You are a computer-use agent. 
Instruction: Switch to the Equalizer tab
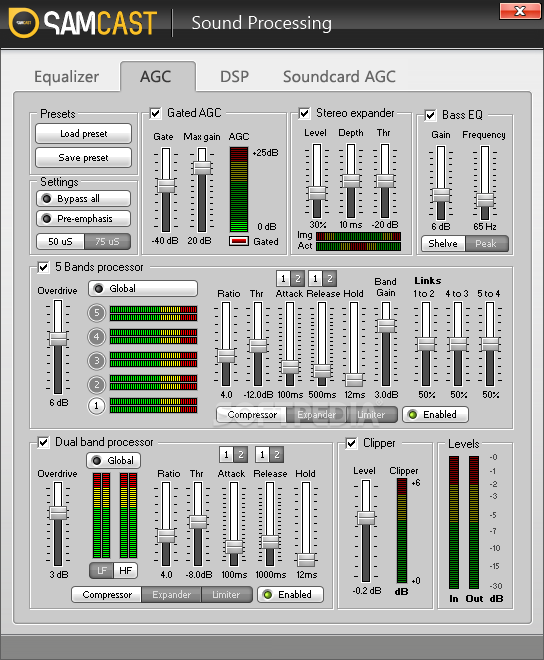67,77
